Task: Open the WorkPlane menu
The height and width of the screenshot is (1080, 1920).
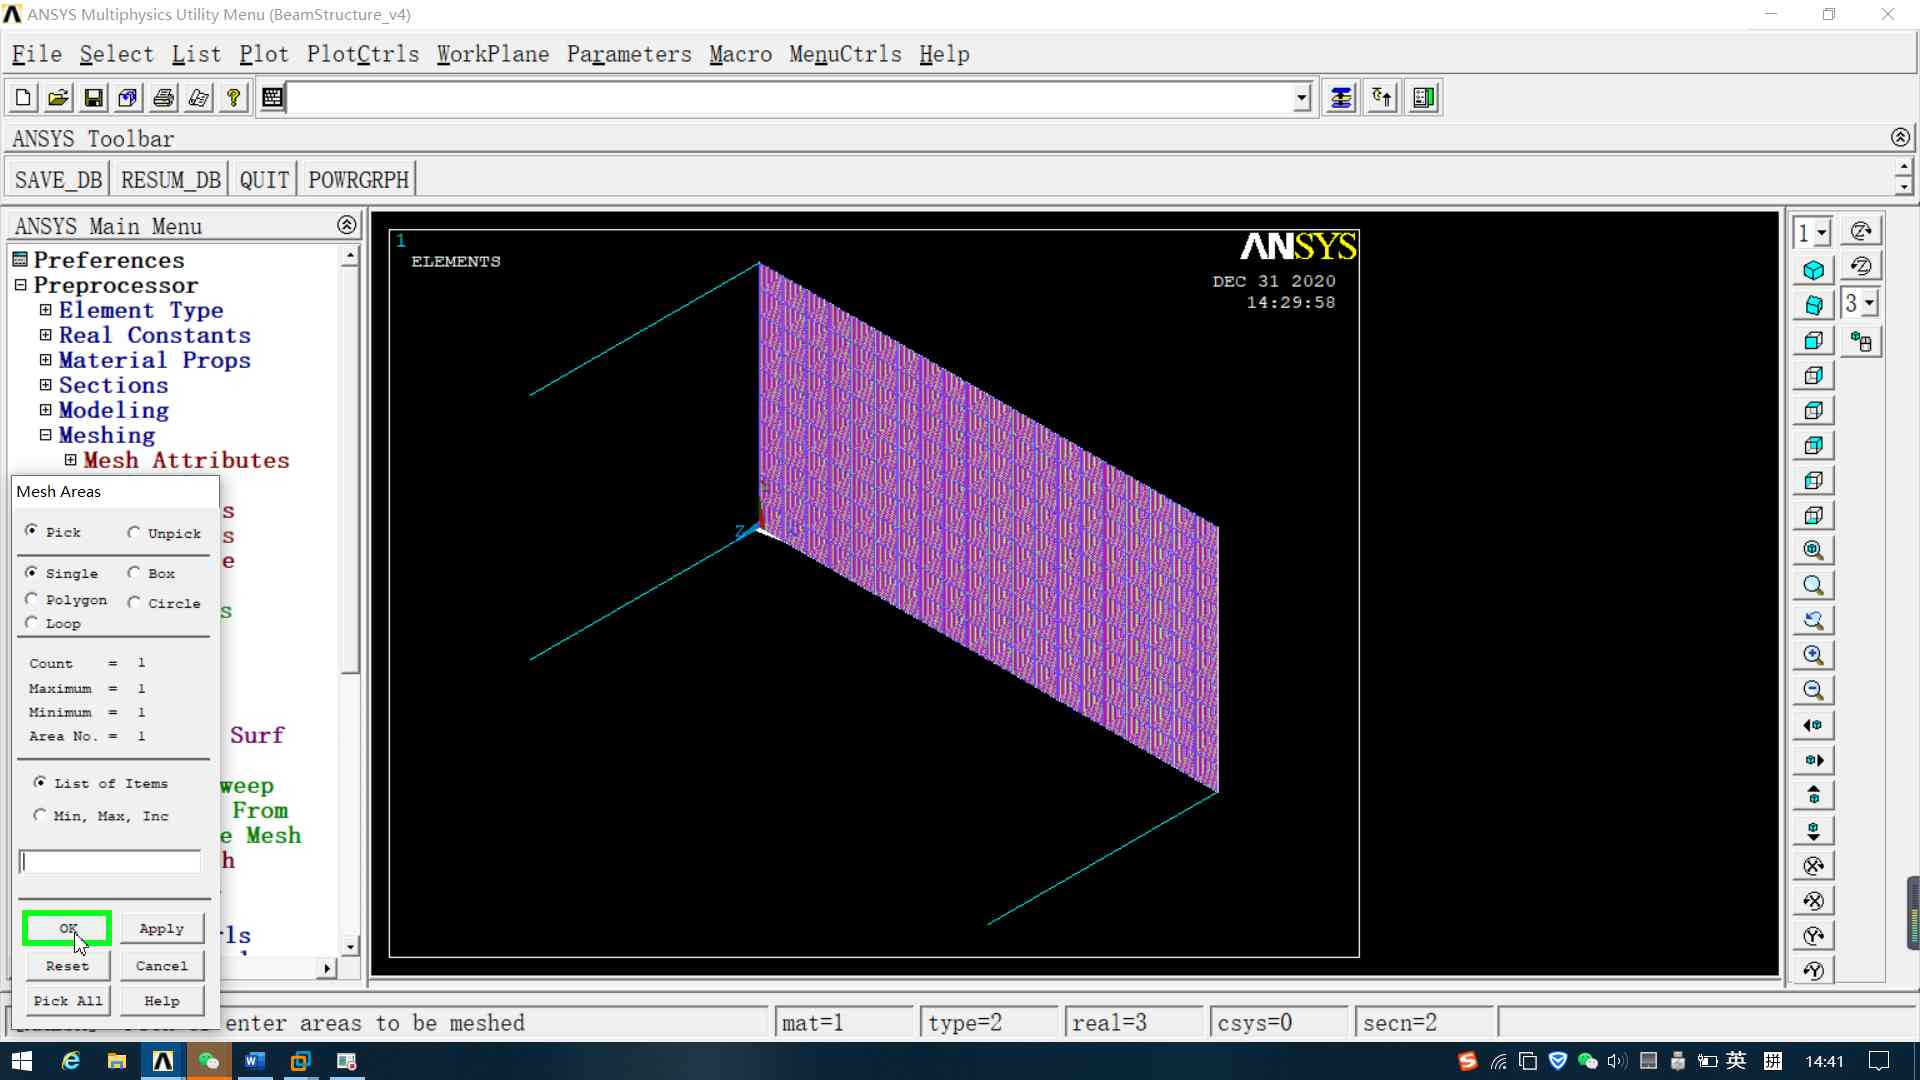Action: tap(492, 54)
